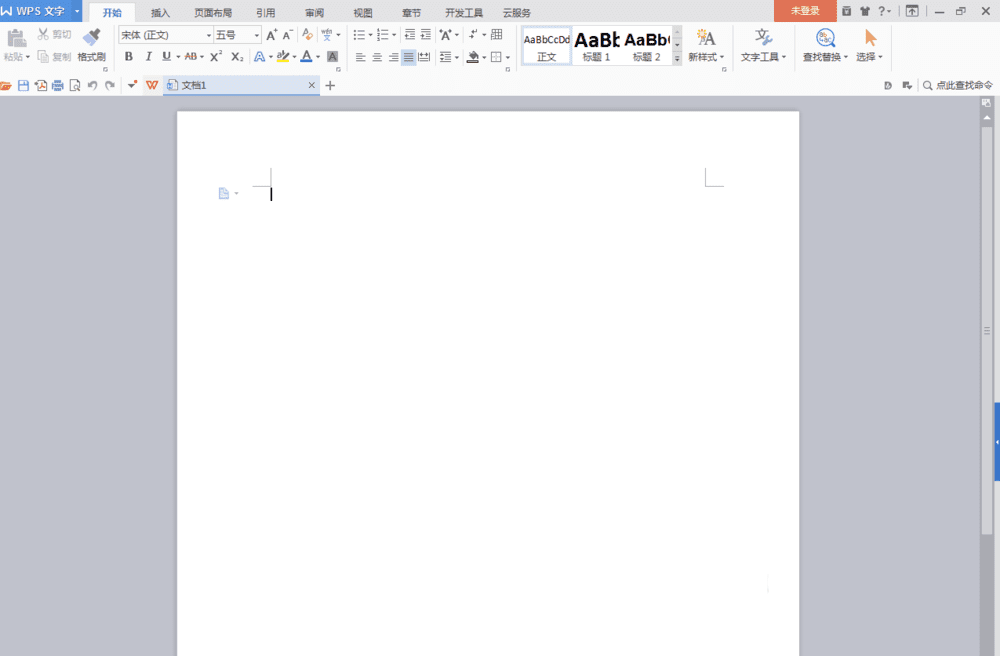Click the print icon in quick access bar
Viewport: 1000px width, 656px height.
[x=58, y=85]
